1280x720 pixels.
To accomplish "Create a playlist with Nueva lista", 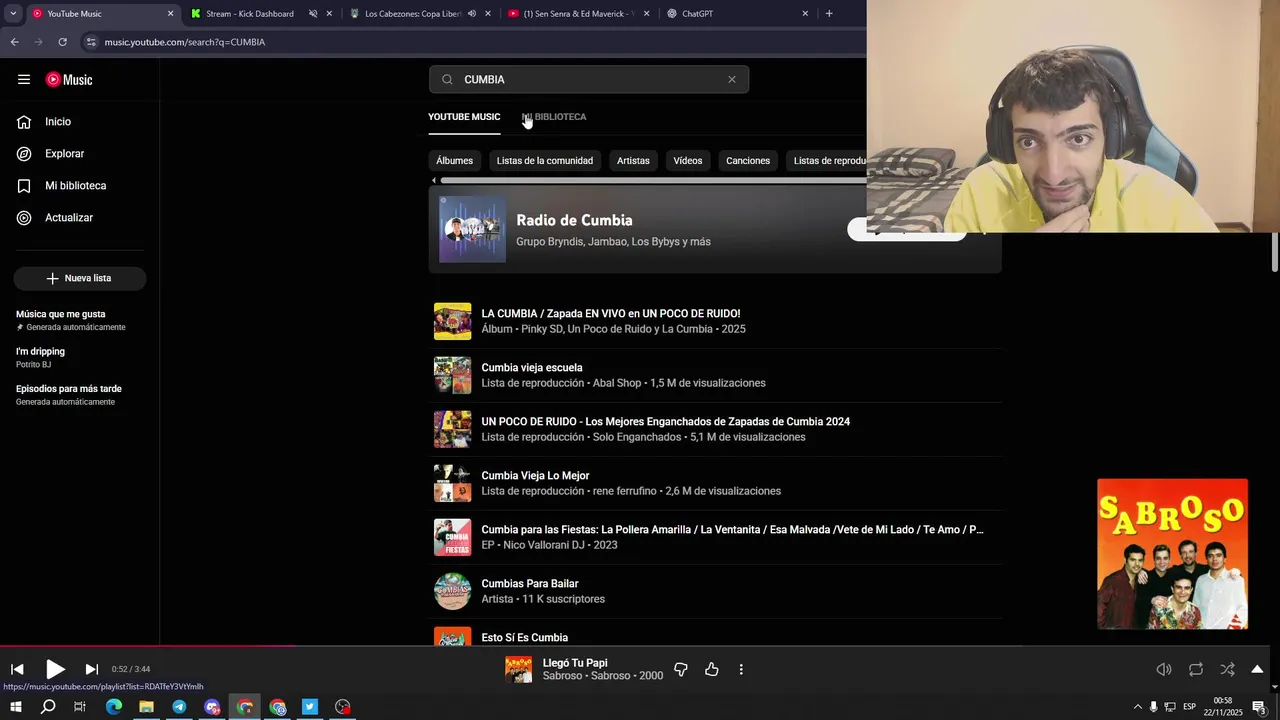I will [x=80, y=278].
